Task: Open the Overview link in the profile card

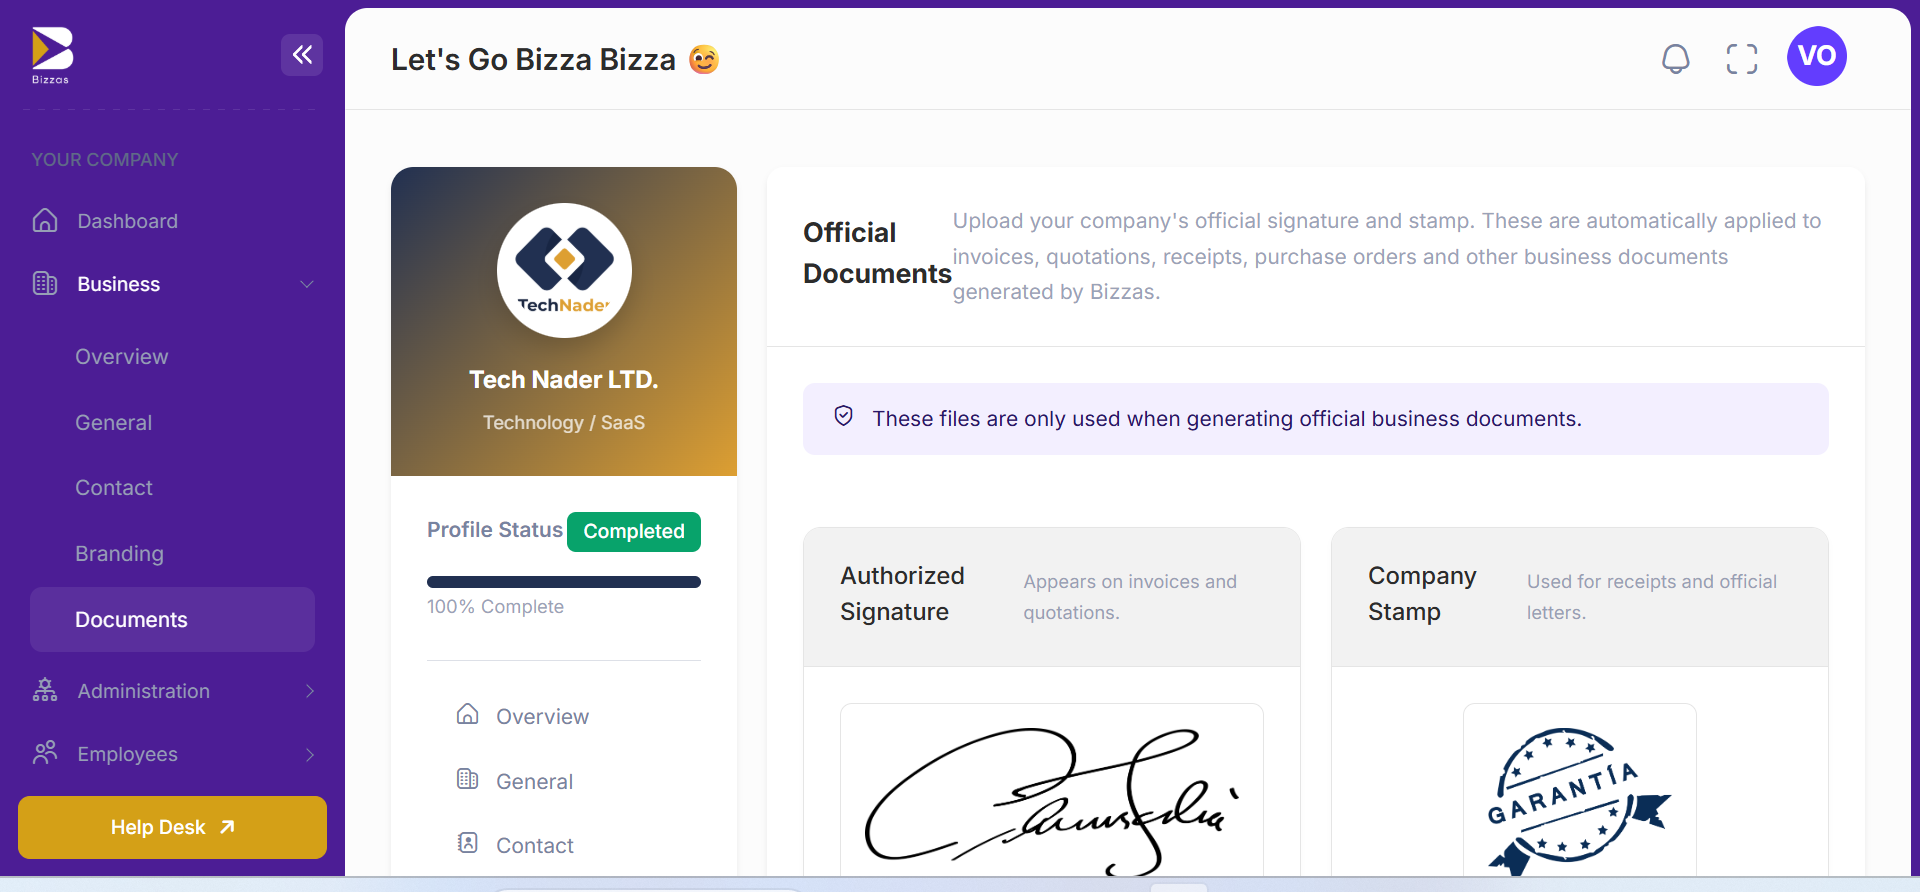Action: pyautogui.click(x=543, y=717)
